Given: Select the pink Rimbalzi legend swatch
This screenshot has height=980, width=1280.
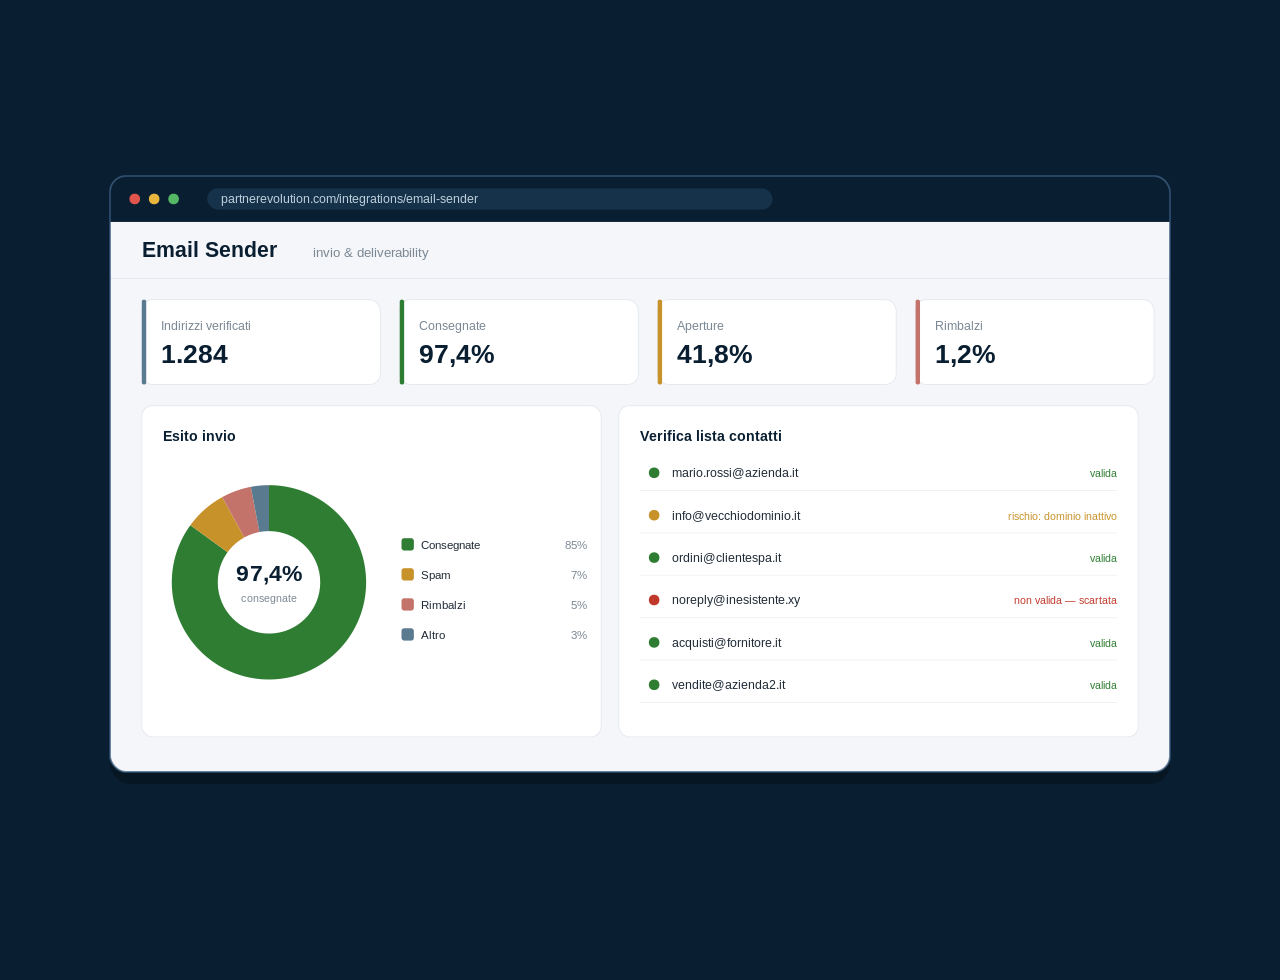Looking at the screenshot, I should [x=408, y=605].
